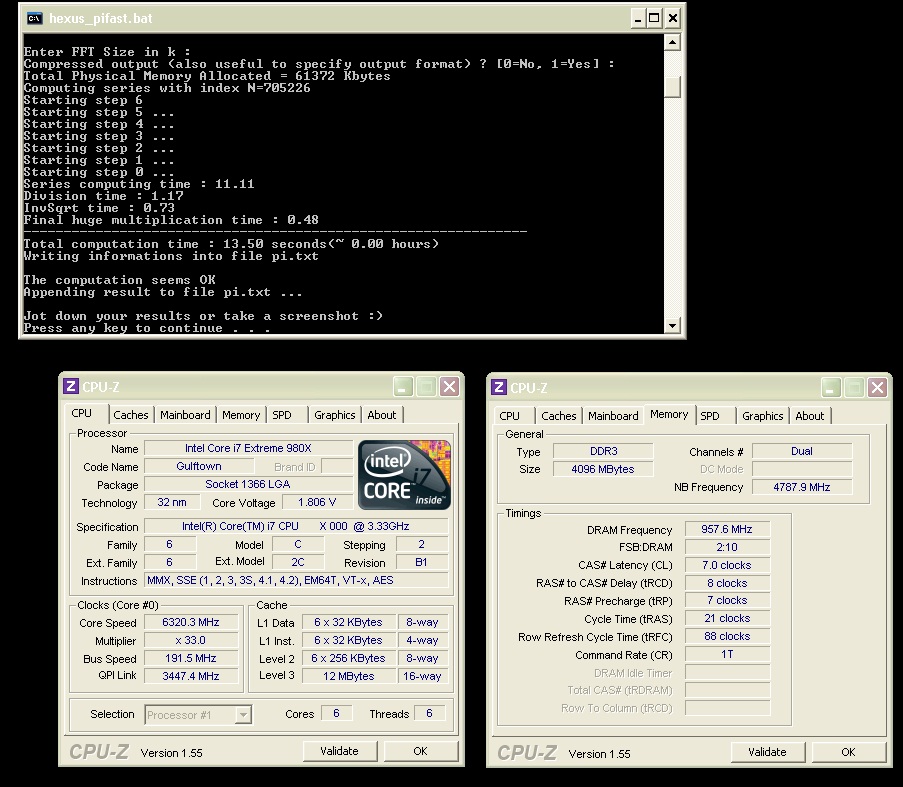Minimize the hexus_pifast.bat console window

637,18
